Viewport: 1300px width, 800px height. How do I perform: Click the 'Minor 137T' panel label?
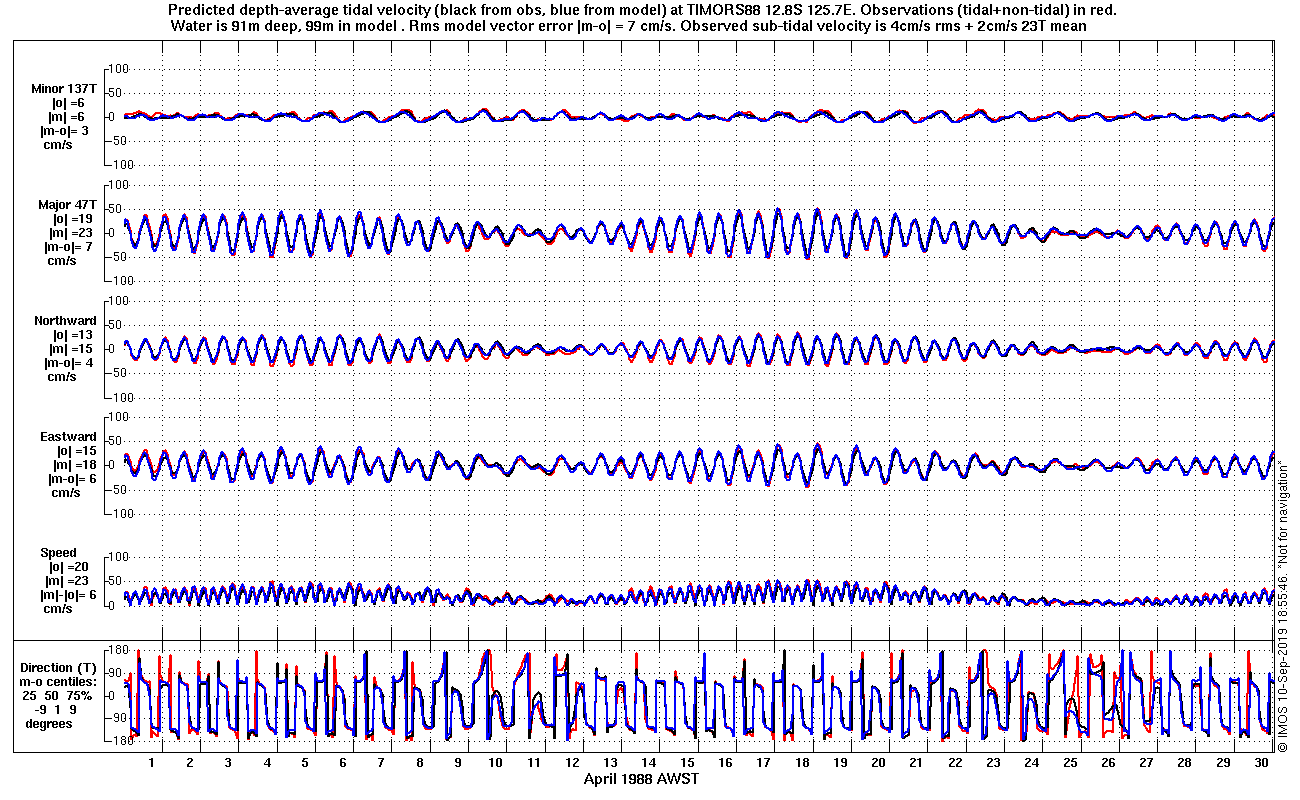(64, 89)
